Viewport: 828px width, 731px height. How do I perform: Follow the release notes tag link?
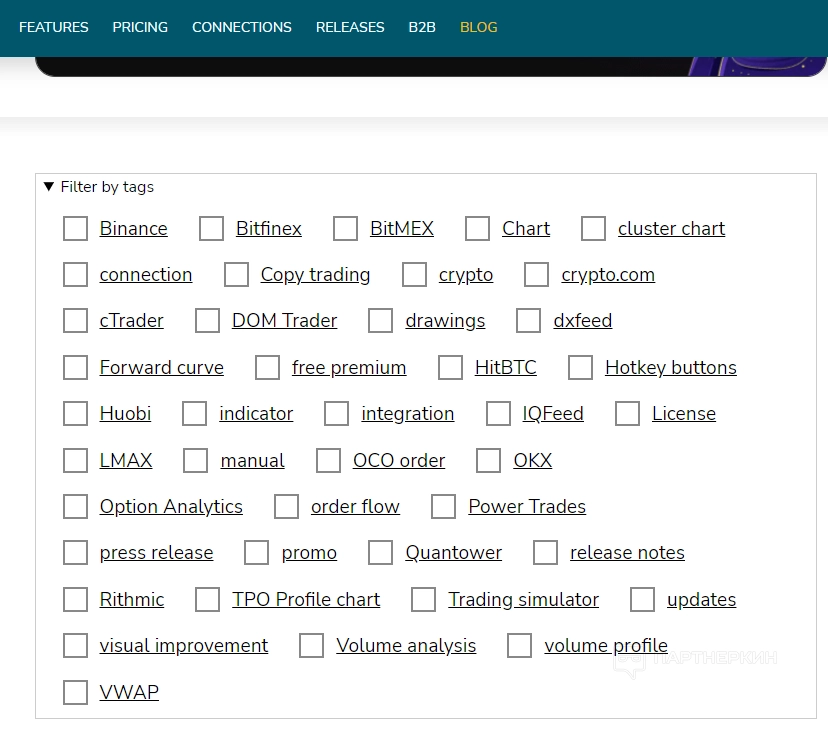coord(627,553)
